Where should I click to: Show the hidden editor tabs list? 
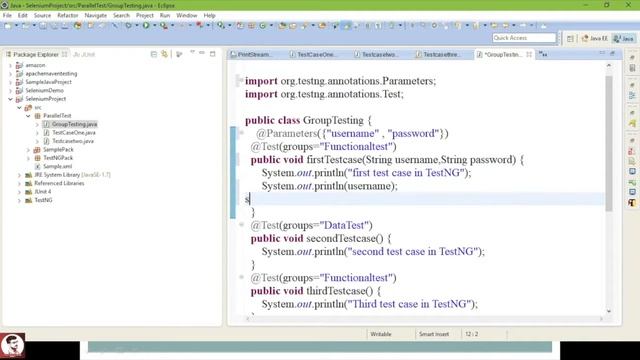point(543,54)
